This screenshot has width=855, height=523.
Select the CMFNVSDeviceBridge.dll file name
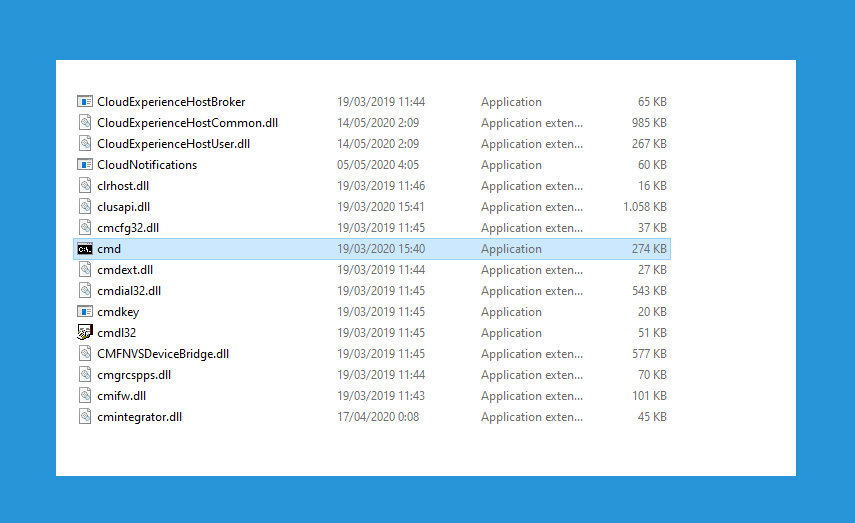pyautogui.click(x=163, y=354)
